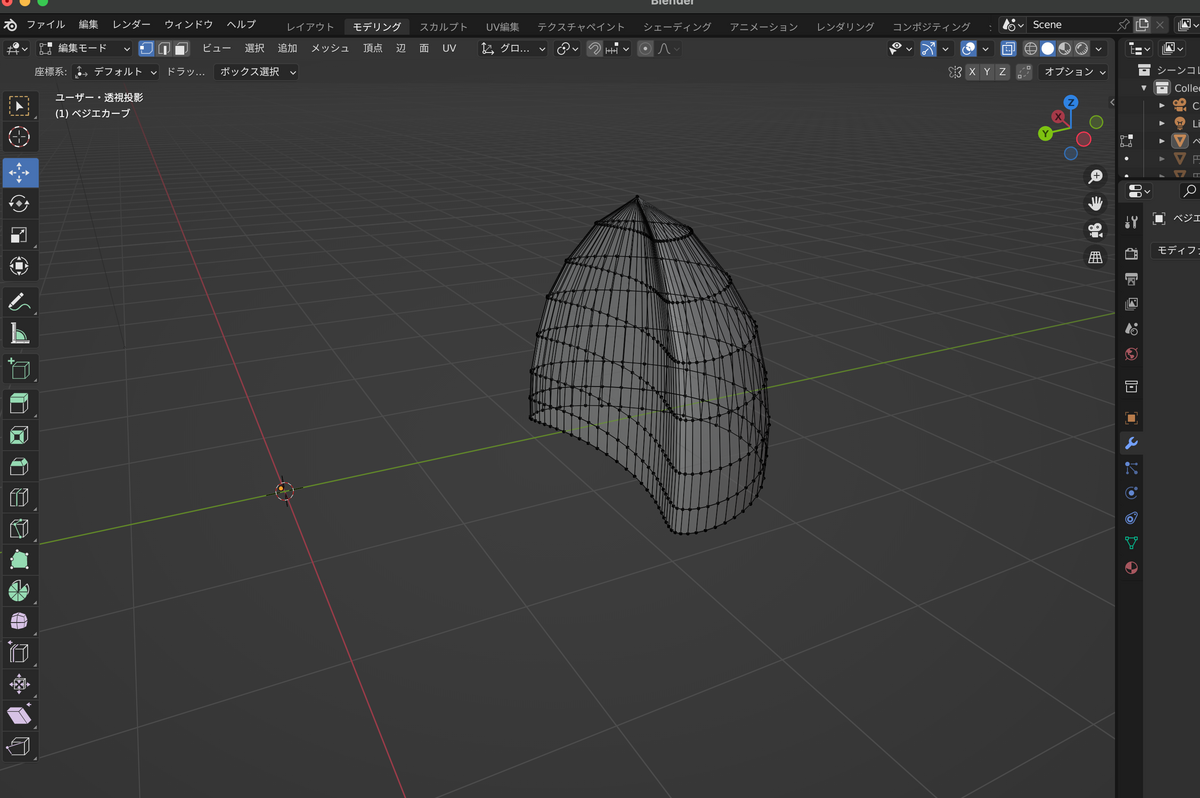The width and height of the screenshot is (1200, 798).
Task: Select the Poly Build tool
Action: click(x=19, y=560)
